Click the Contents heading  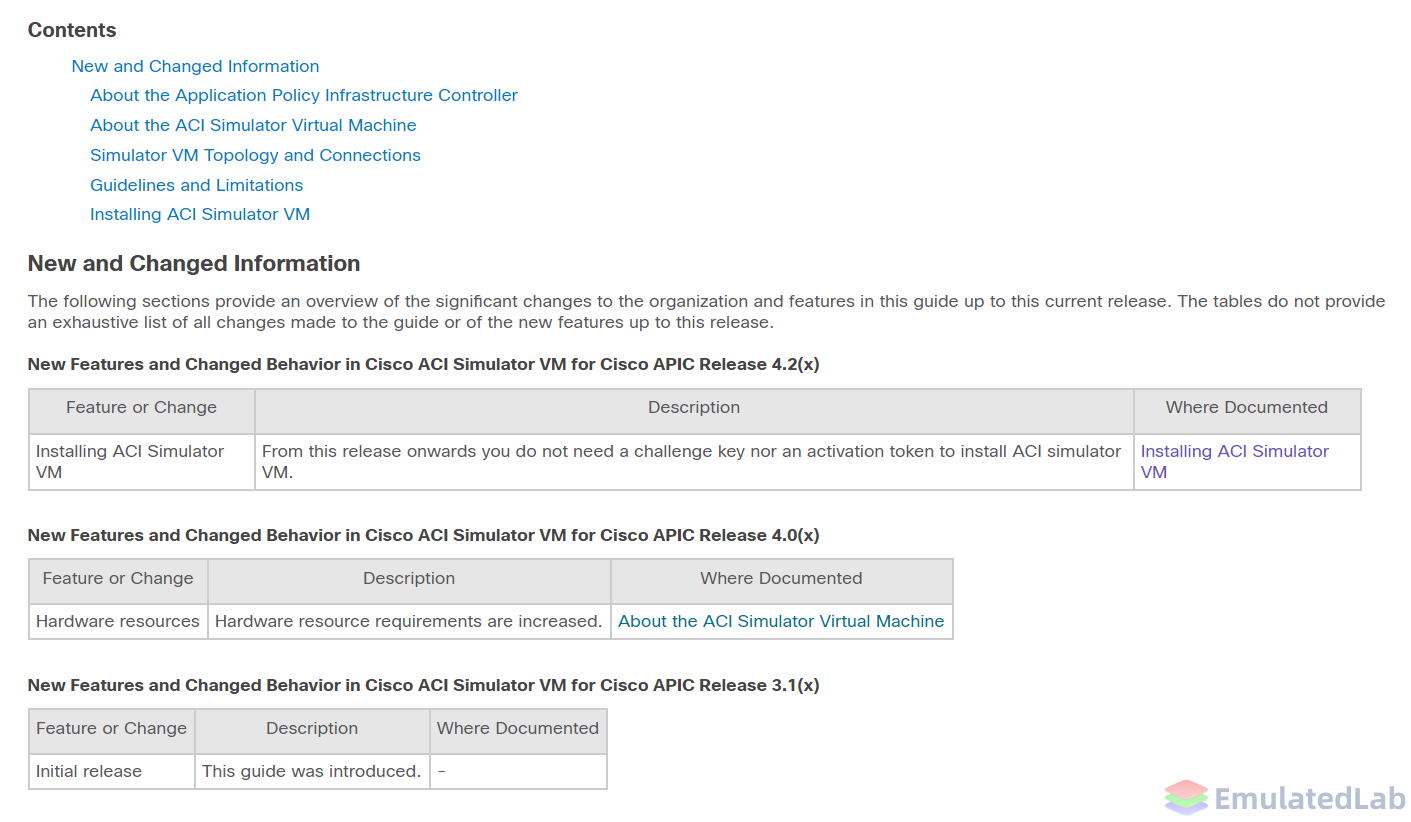pos(72,30)
